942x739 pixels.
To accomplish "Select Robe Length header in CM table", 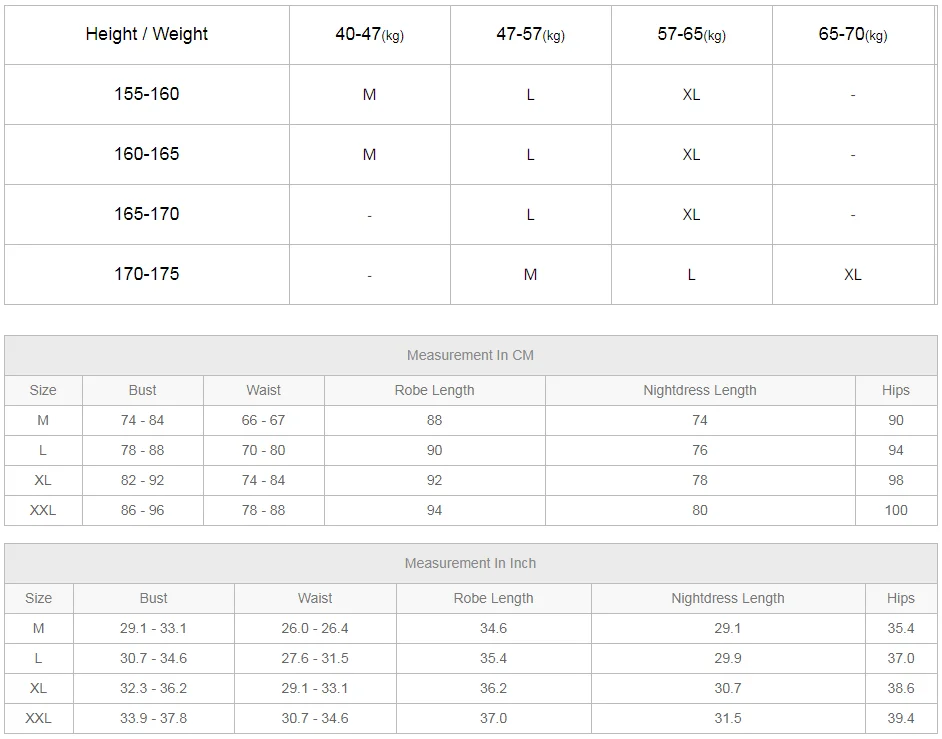I will [x=434, y=390].
